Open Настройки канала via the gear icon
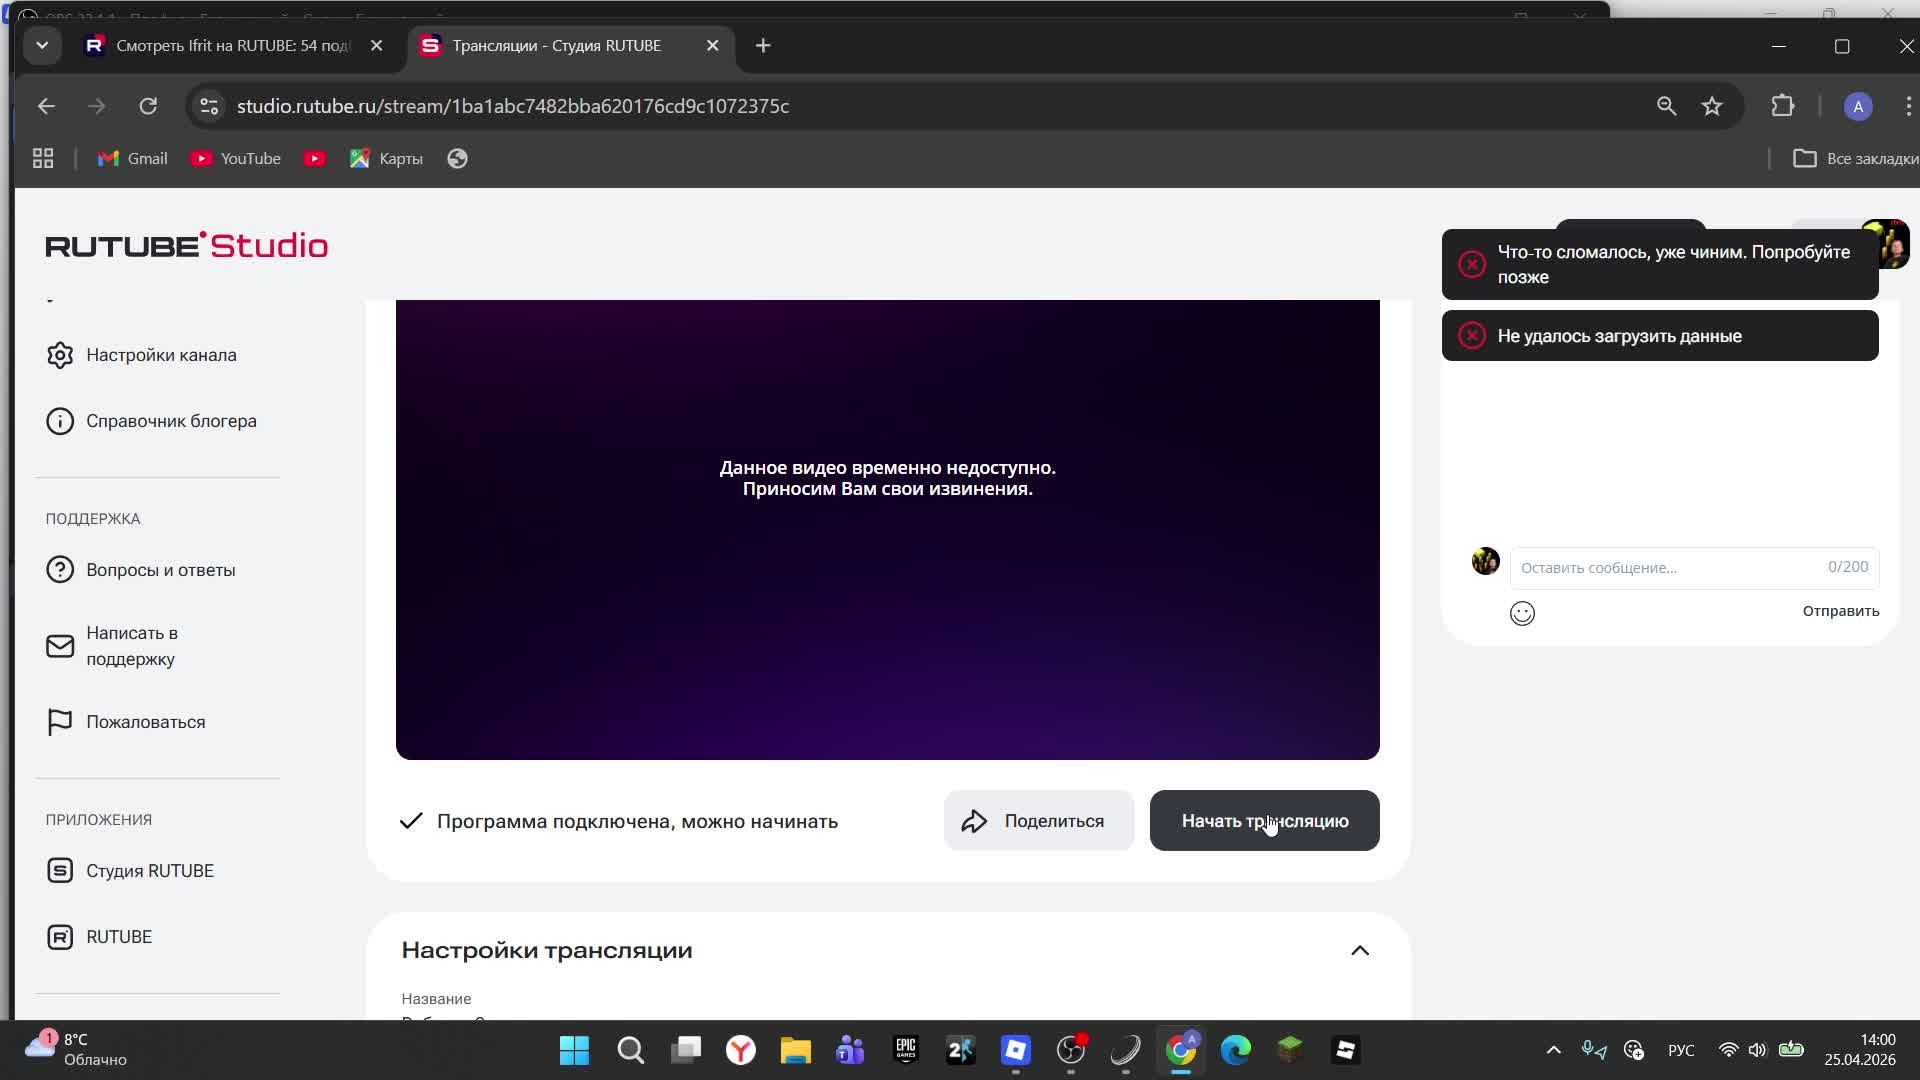This screenshot has width=1920, height=1080. pos(60,355)
